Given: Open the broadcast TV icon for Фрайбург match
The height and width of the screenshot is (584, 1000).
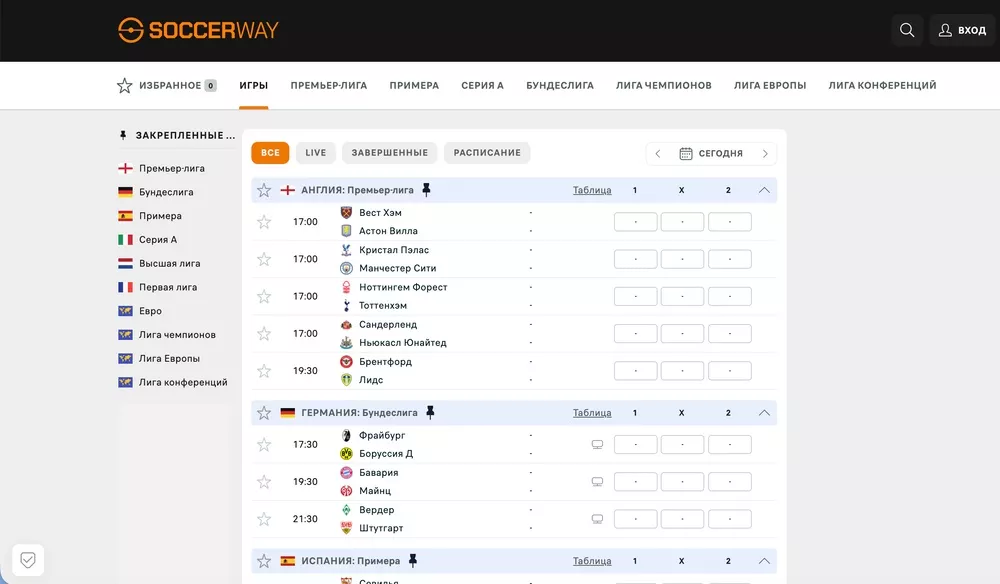Looking at the screenshot, I should pyautogui.click(x=598, y=443).
